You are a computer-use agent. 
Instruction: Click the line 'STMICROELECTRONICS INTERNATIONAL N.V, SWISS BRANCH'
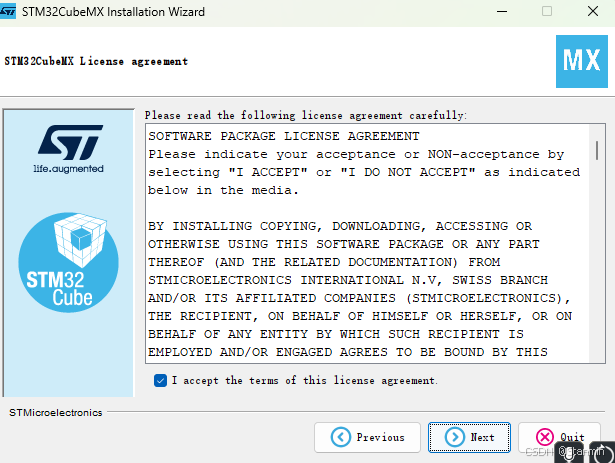(x=348, y=280)
